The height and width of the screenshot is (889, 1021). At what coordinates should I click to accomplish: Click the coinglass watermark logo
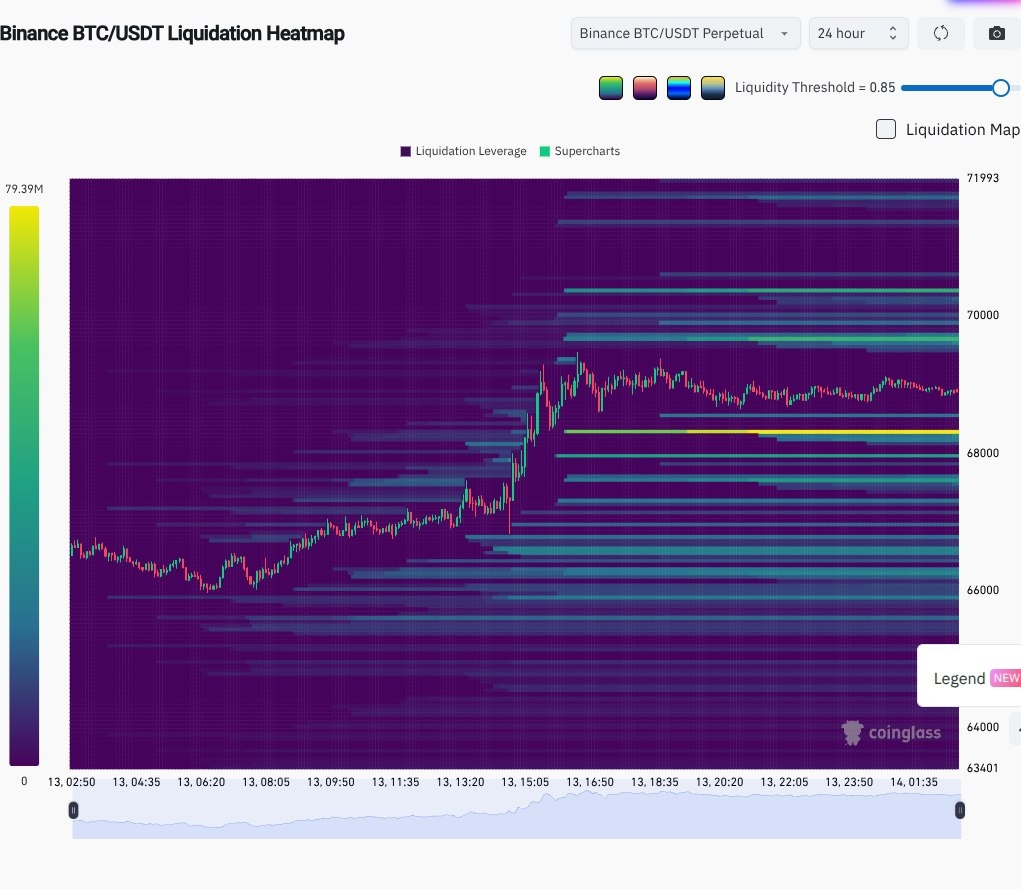tap(891, 733)
